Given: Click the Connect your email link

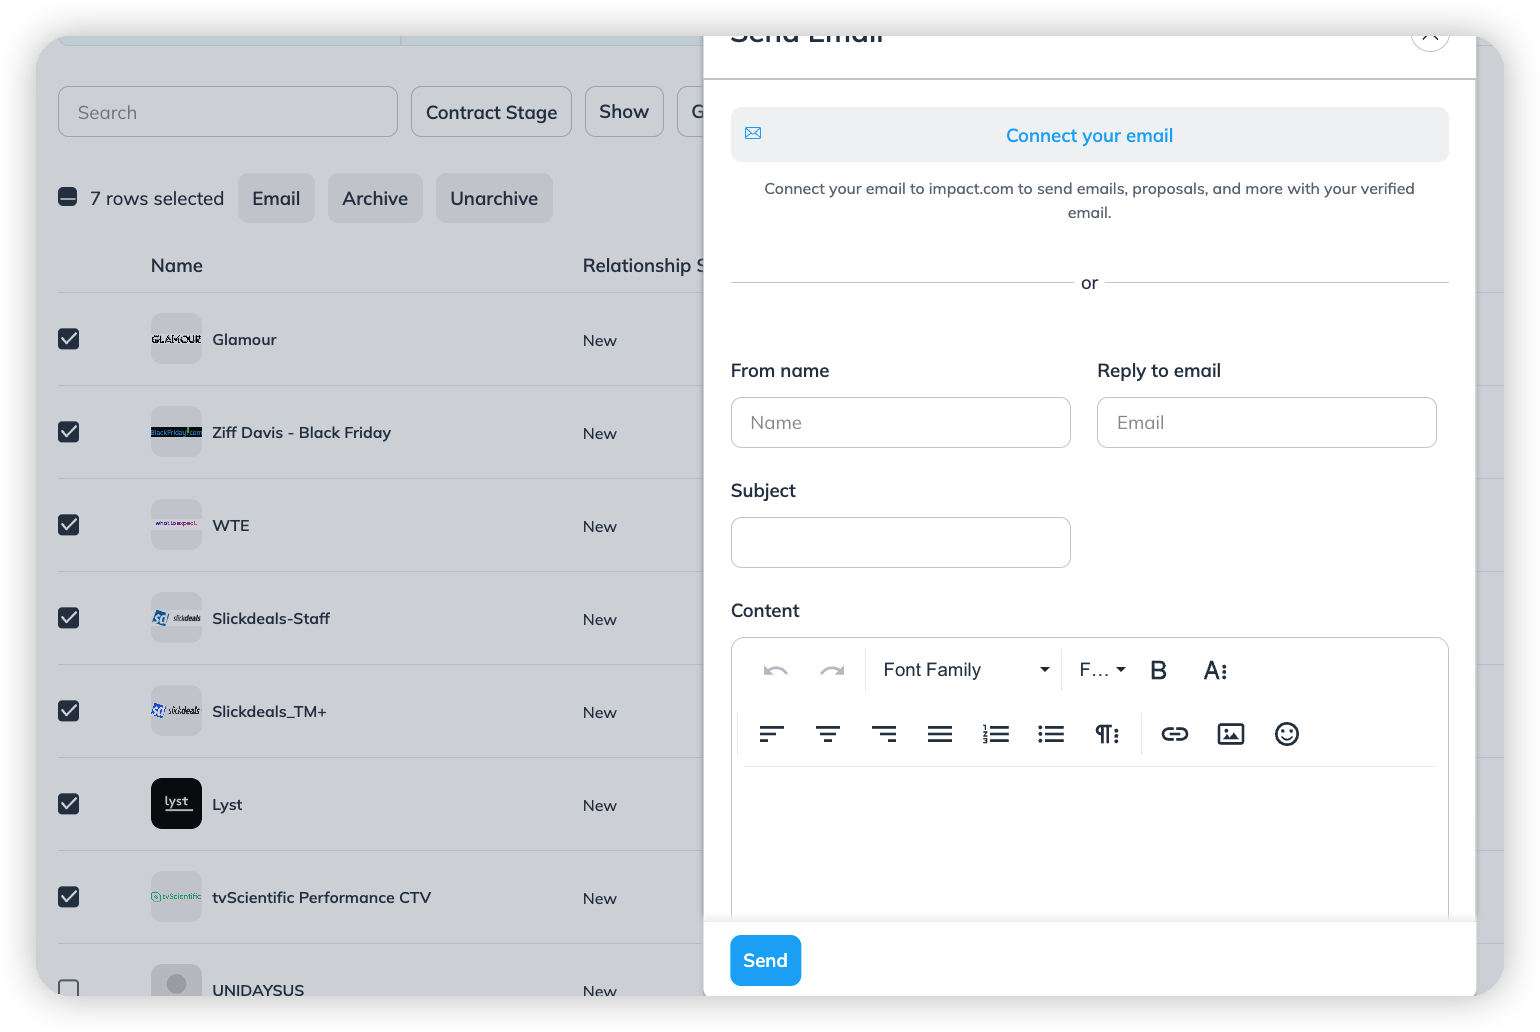Looking at the screenshot, I should pos(1089,135).
